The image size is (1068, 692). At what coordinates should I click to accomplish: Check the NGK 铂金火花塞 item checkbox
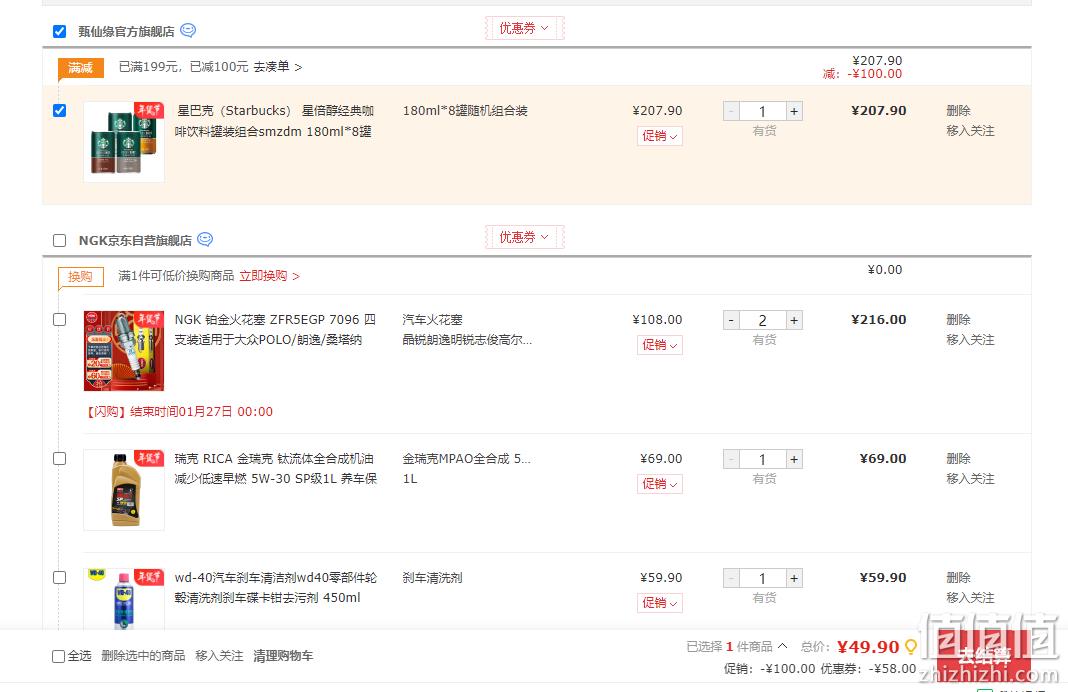click(59, 319)
